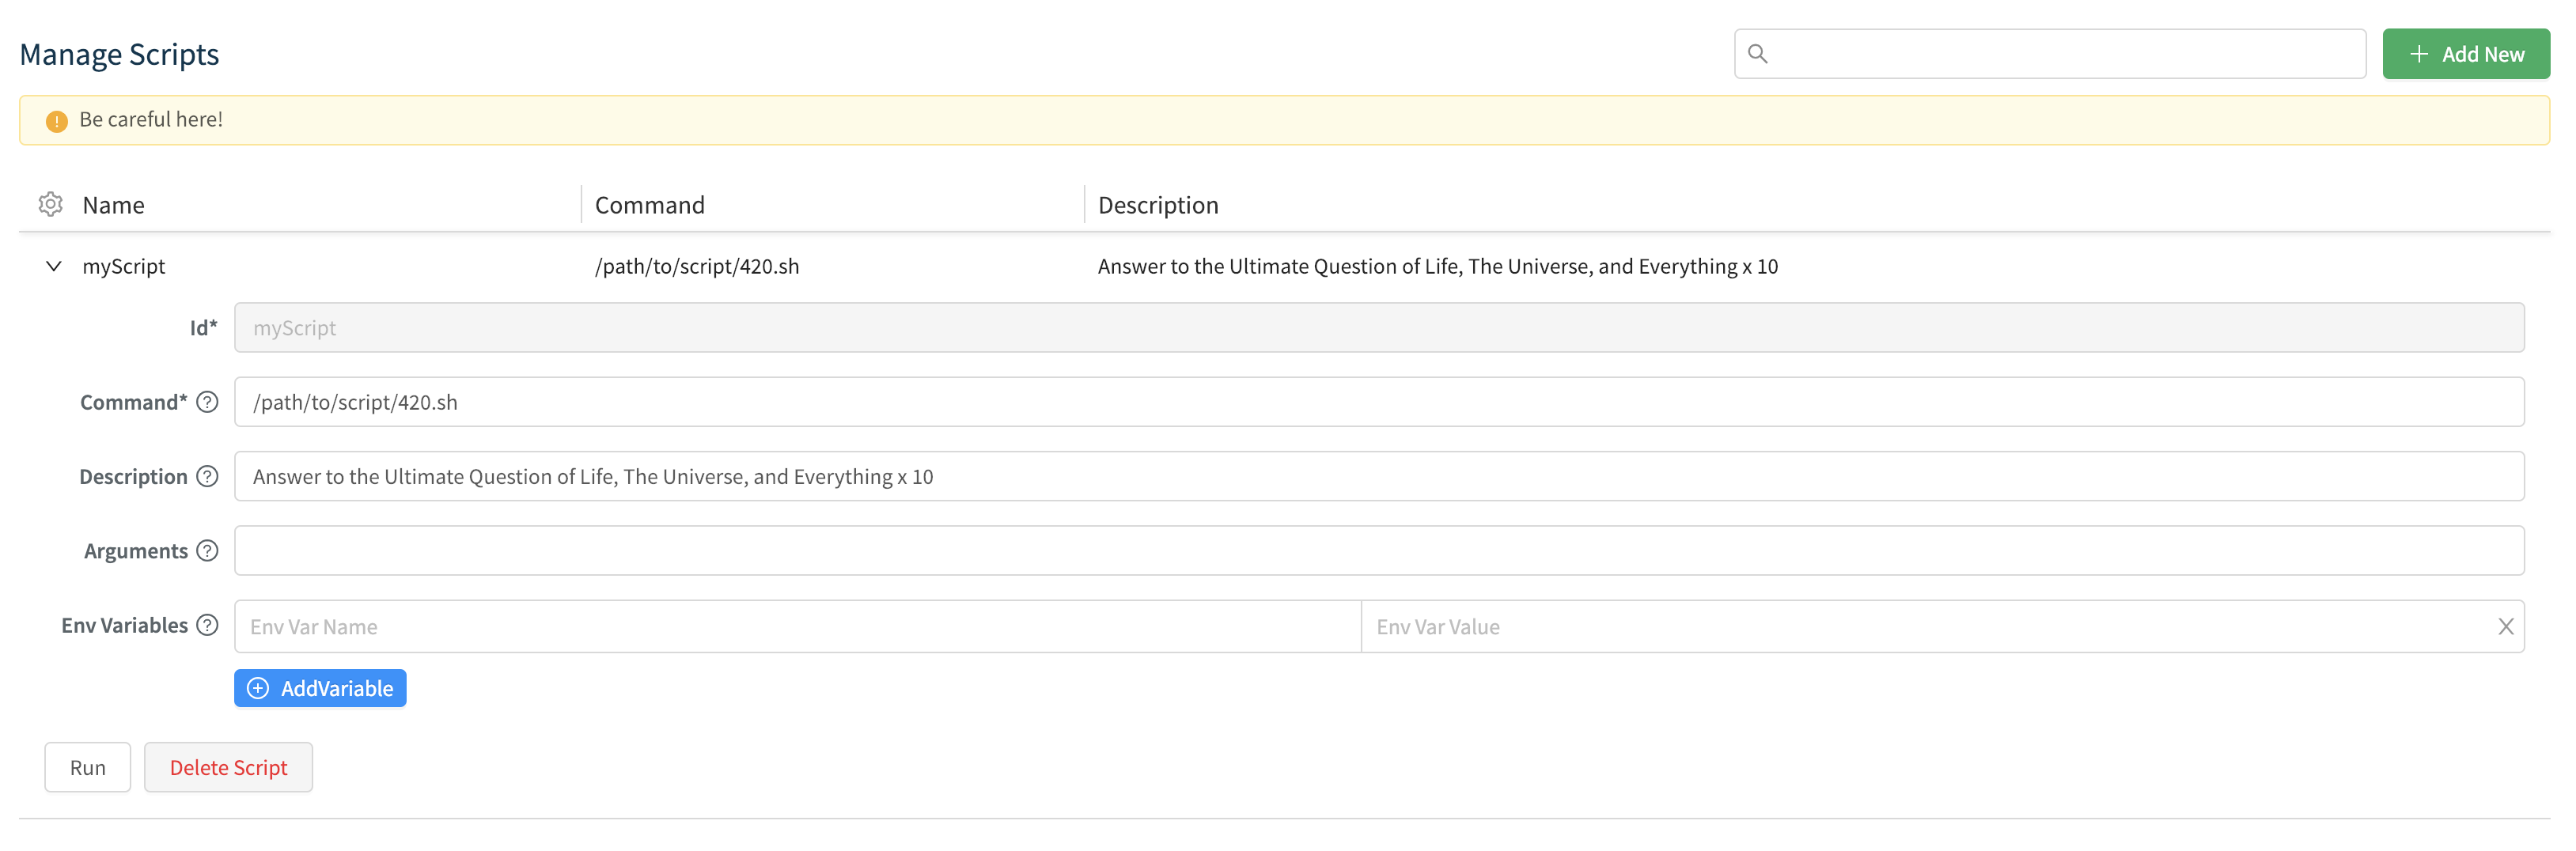2576x851 pixels.
Task: Select the Name column header
Action: pyautogui.click(x=112, y=204)
